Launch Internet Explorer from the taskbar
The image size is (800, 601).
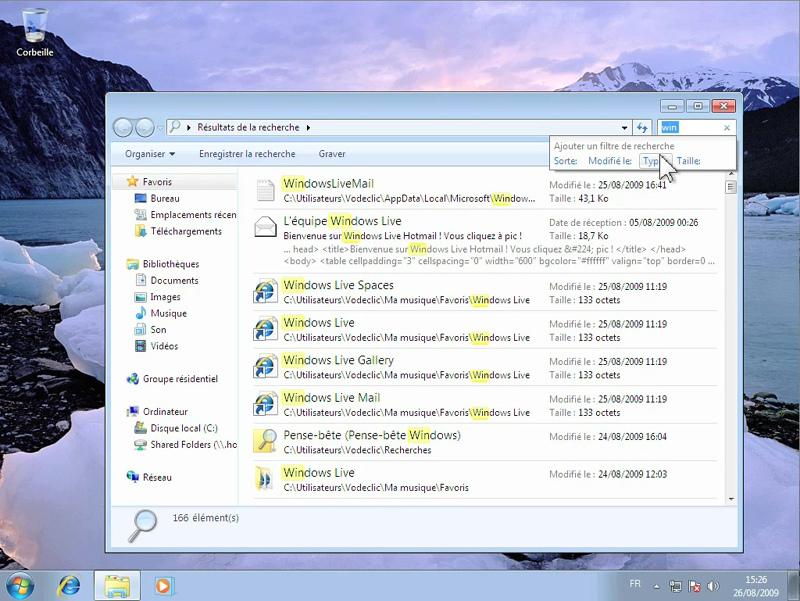[69, 586]
